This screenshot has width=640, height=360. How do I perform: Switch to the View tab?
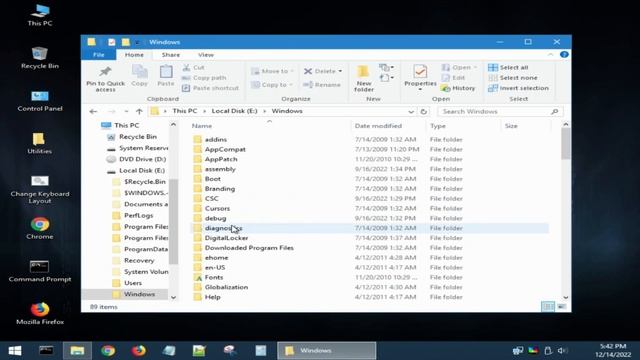206,54
